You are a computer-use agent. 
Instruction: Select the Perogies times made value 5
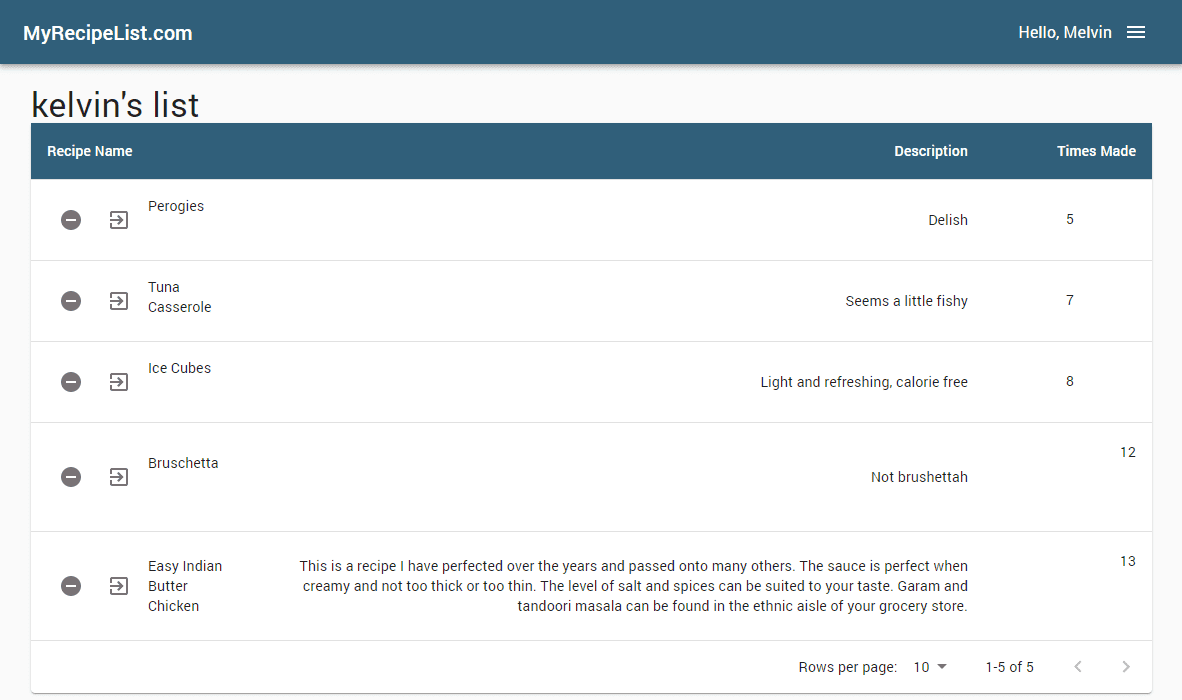click(1070, 219)
